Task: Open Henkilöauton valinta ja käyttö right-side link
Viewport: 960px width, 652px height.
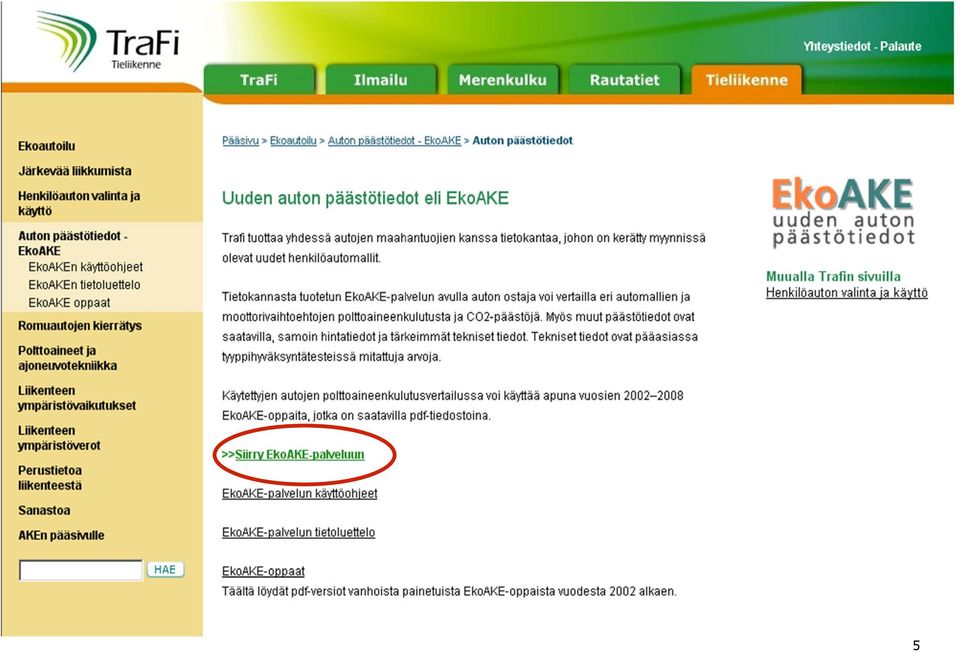Action: coord(847,293)
